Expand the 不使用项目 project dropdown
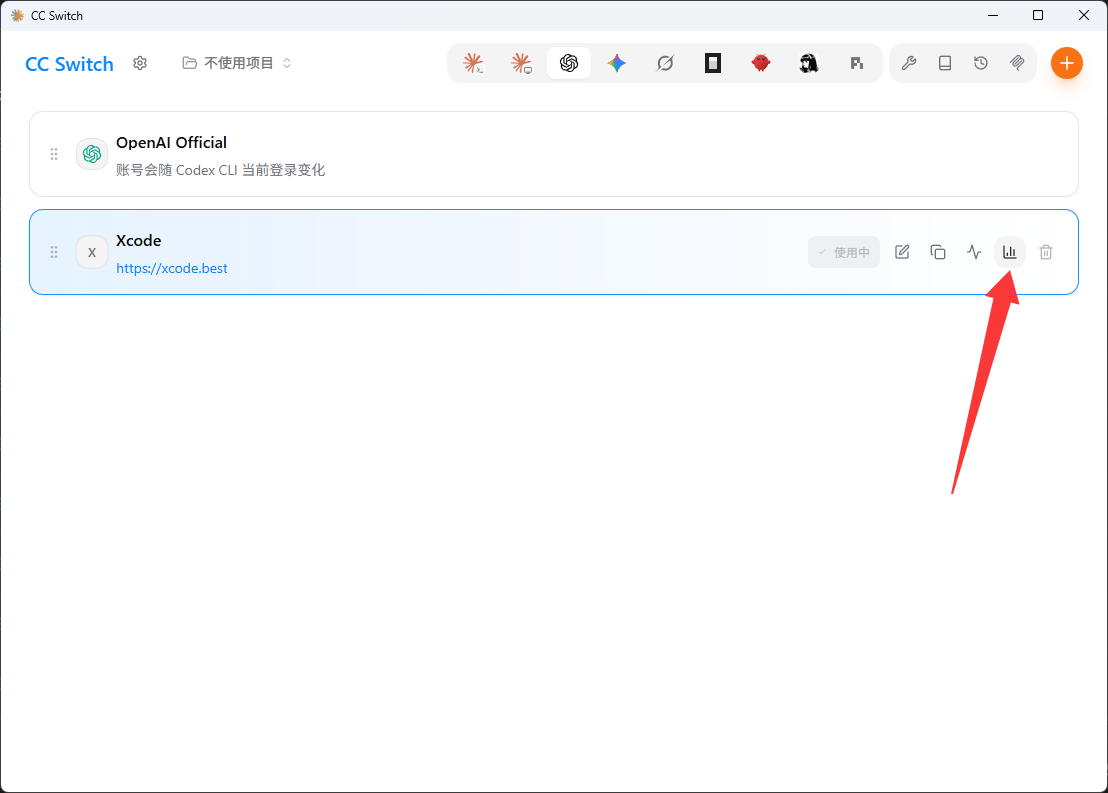This screenshot has width=1108, height=793. click(x=237, y=64)
